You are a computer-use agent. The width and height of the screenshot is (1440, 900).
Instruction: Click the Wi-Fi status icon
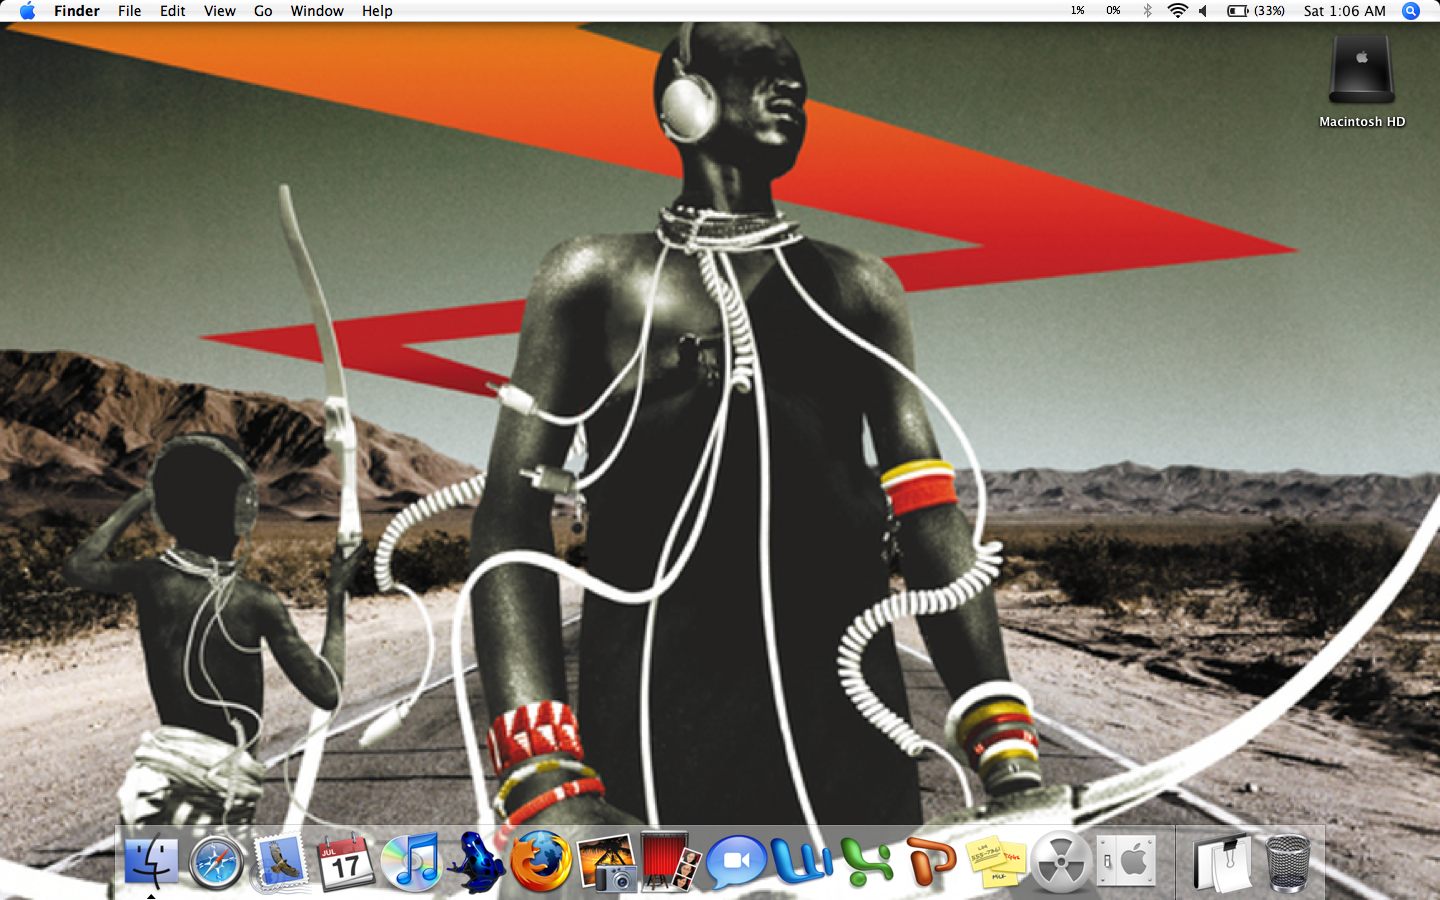click(1177, 11)
